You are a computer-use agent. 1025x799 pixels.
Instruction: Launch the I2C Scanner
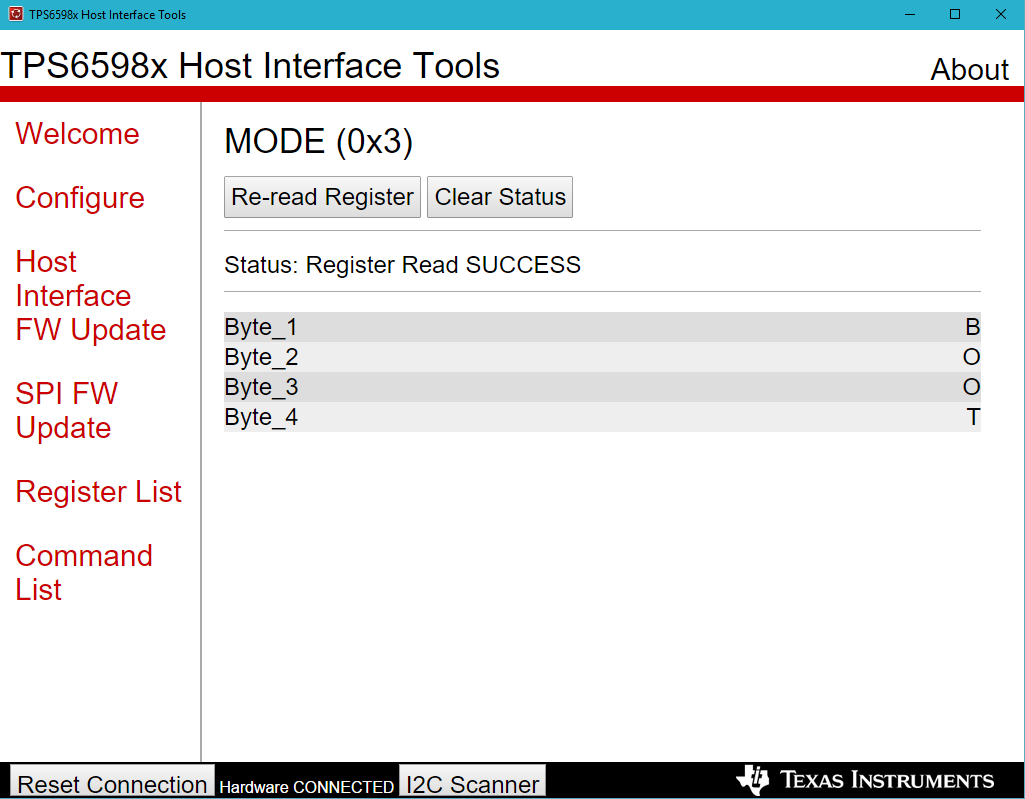[472, 784]
